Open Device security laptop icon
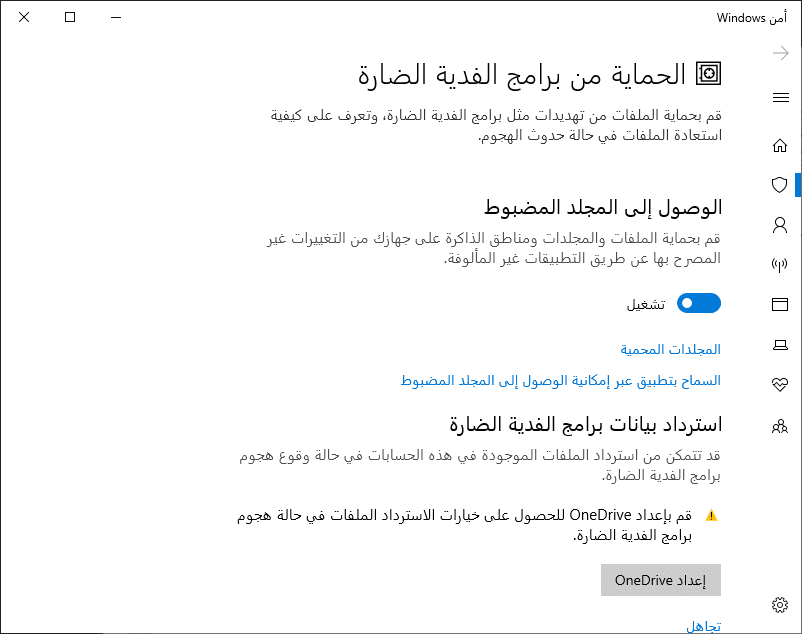This screenshot has width=802, height=634. coord(779,345)
